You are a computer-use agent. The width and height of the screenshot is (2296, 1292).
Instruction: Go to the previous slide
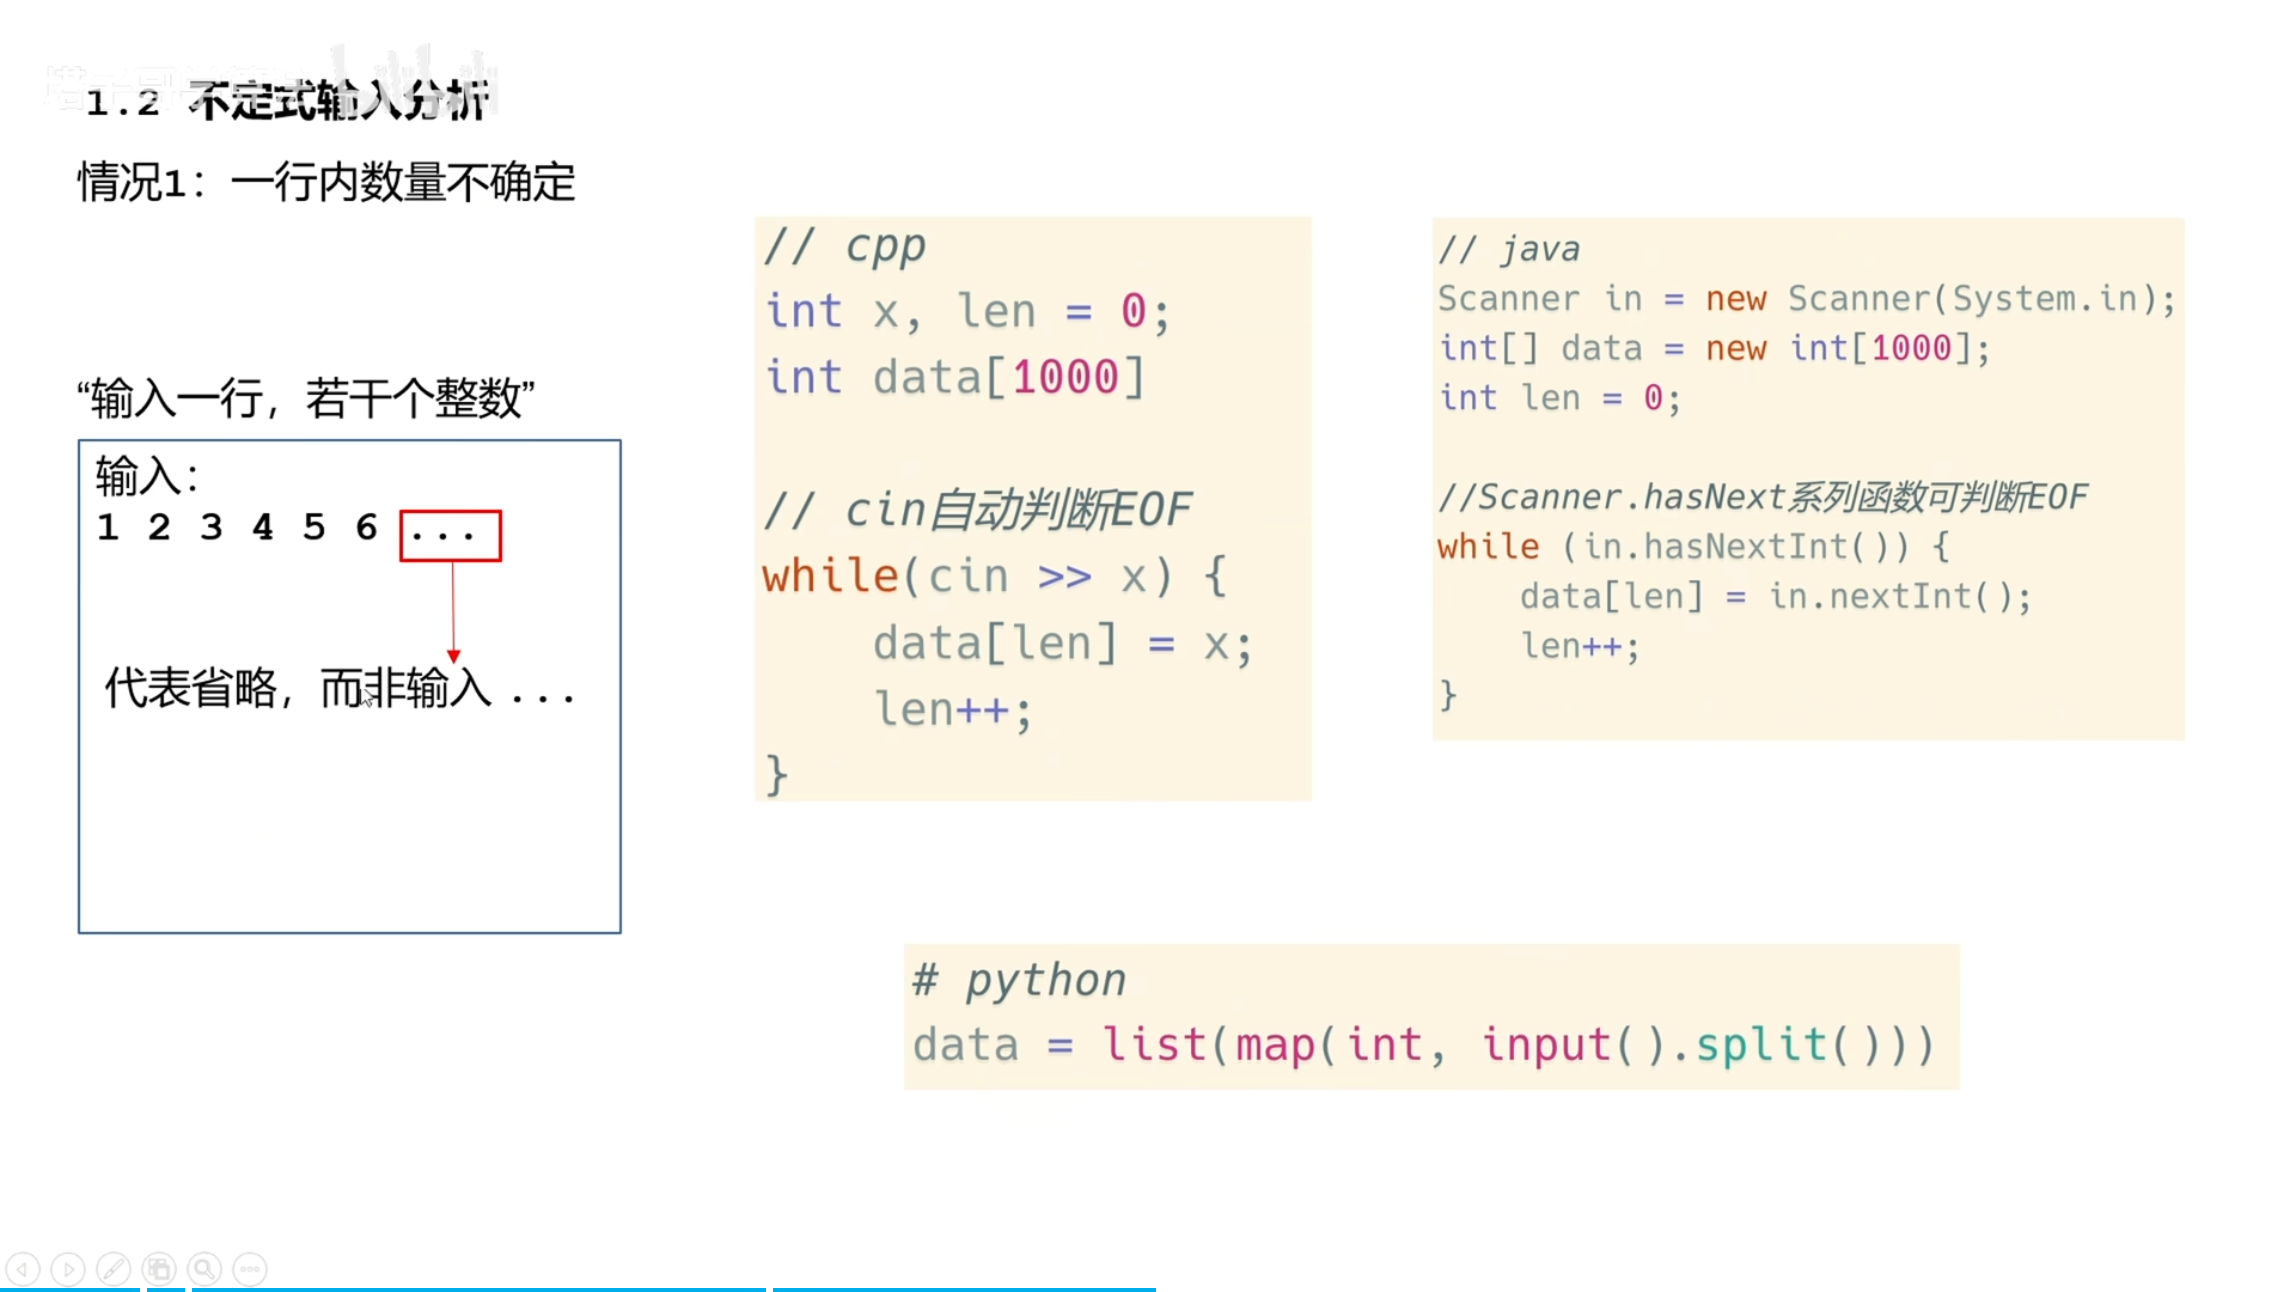[x=22, y=1270]
